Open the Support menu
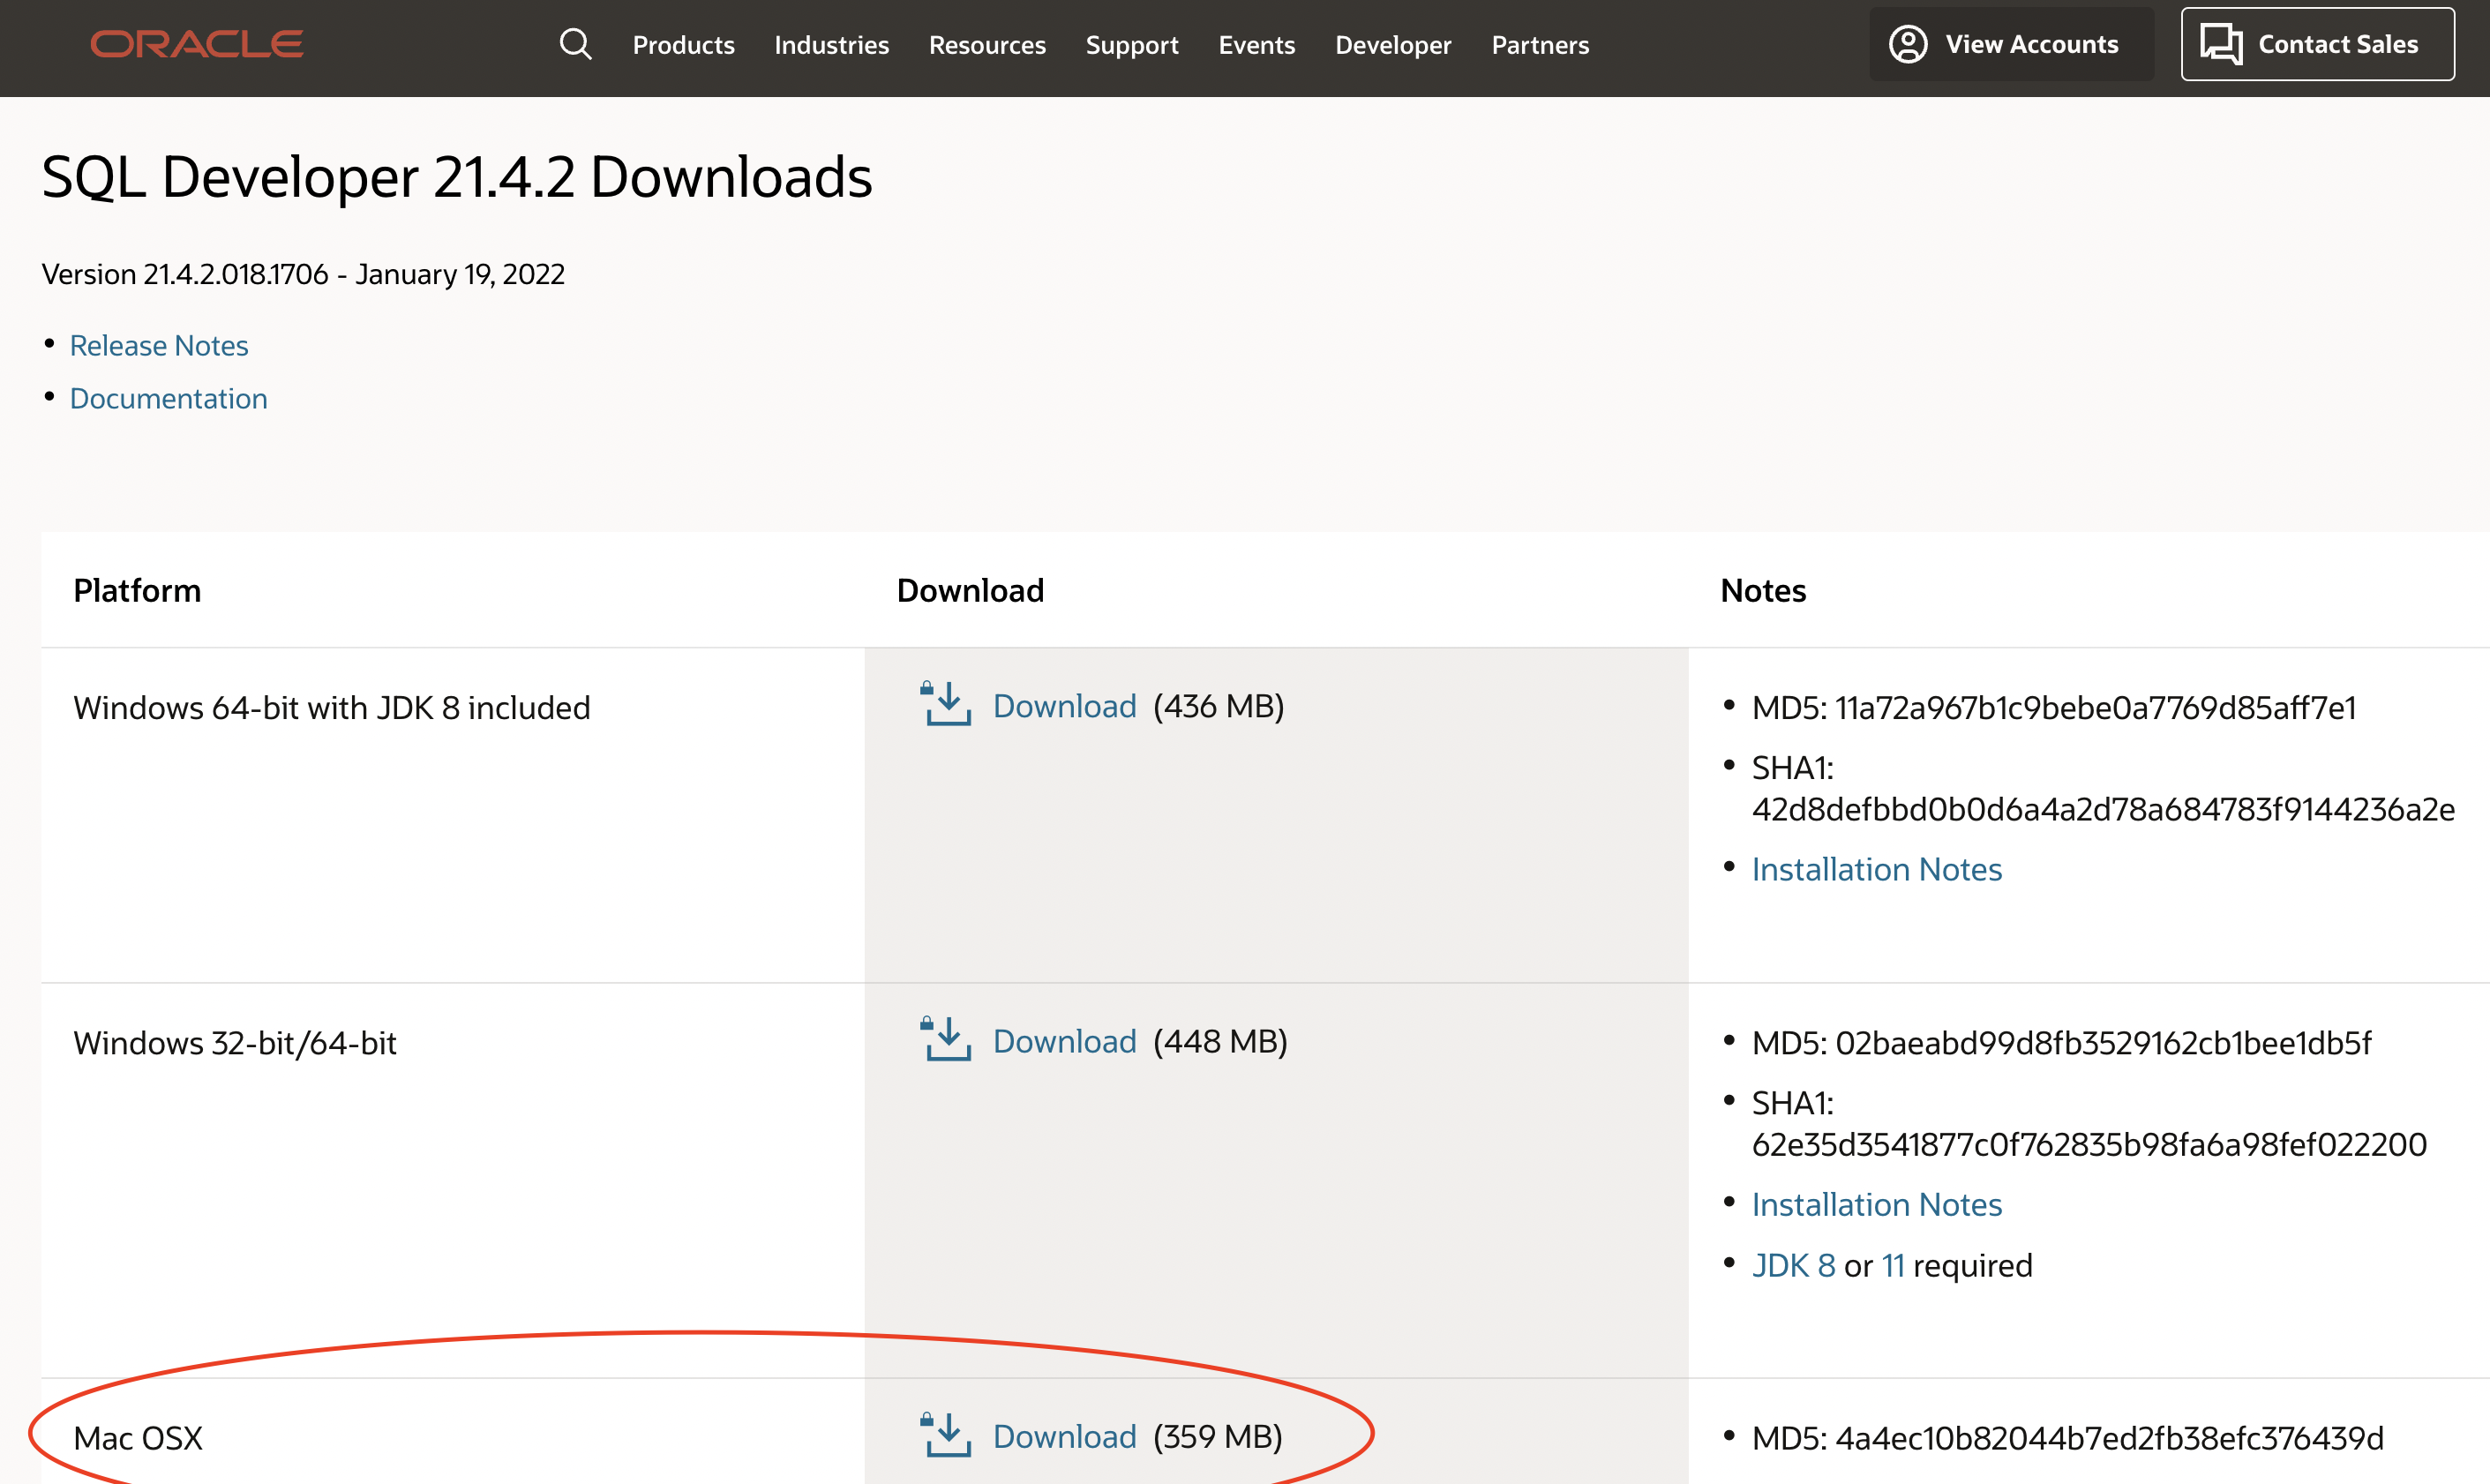2490x1484 pixels. (1131, 45)
